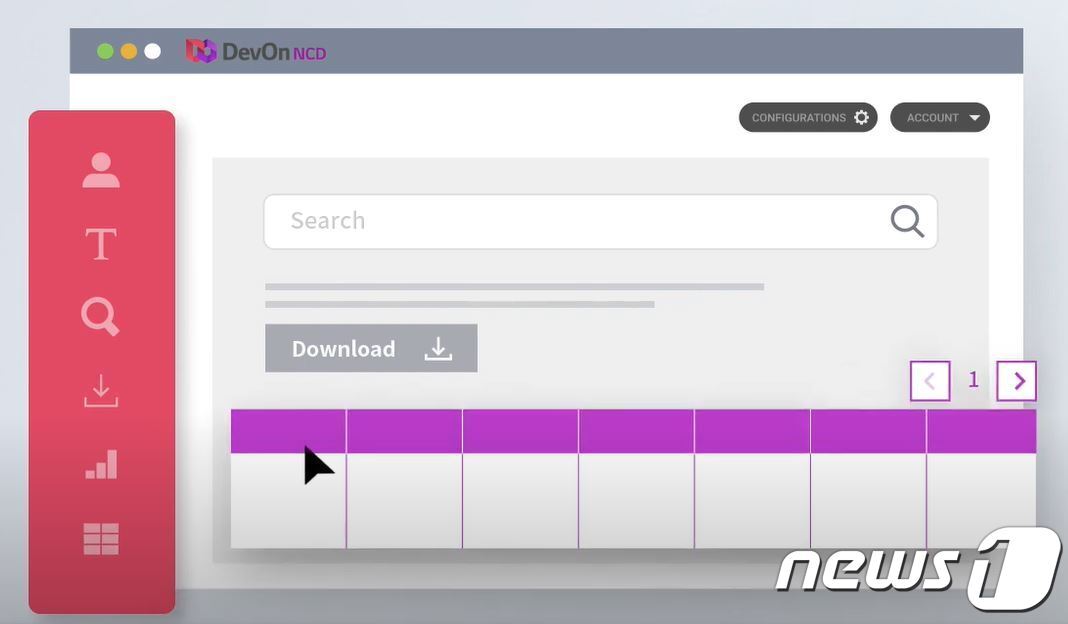Toggle the yellow window dot

click(128, 50)
